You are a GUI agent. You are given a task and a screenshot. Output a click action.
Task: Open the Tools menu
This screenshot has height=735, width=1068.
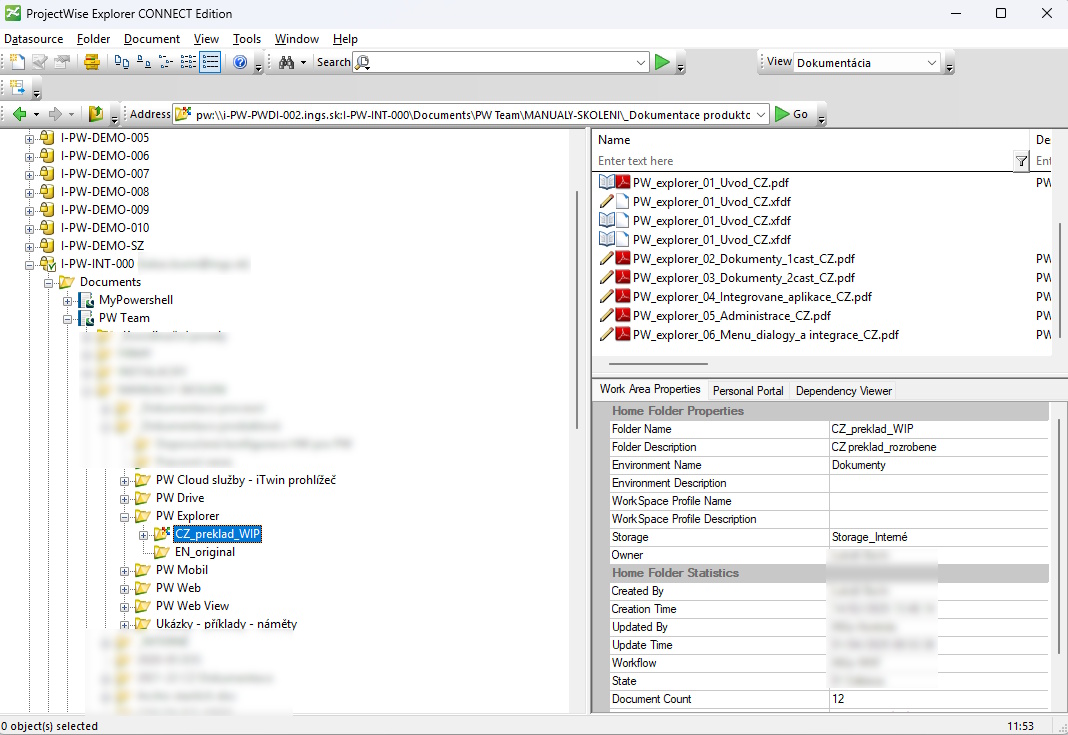click(247, 39)
